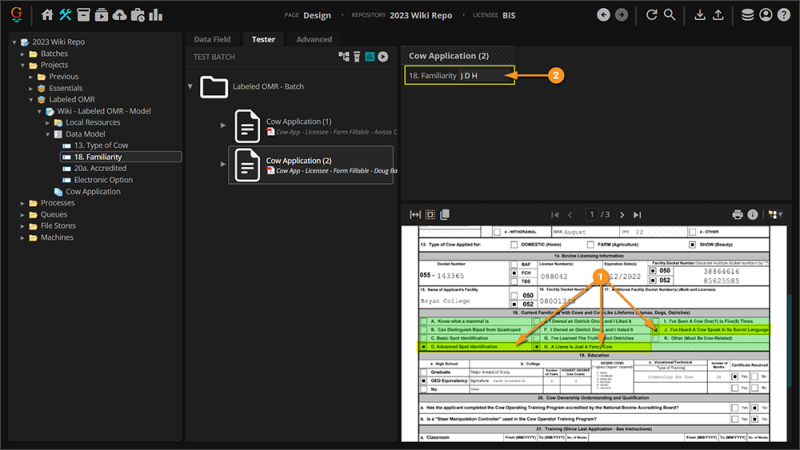Click the refresh icon in top bar
Screen dimensions: 800x450
652,15
